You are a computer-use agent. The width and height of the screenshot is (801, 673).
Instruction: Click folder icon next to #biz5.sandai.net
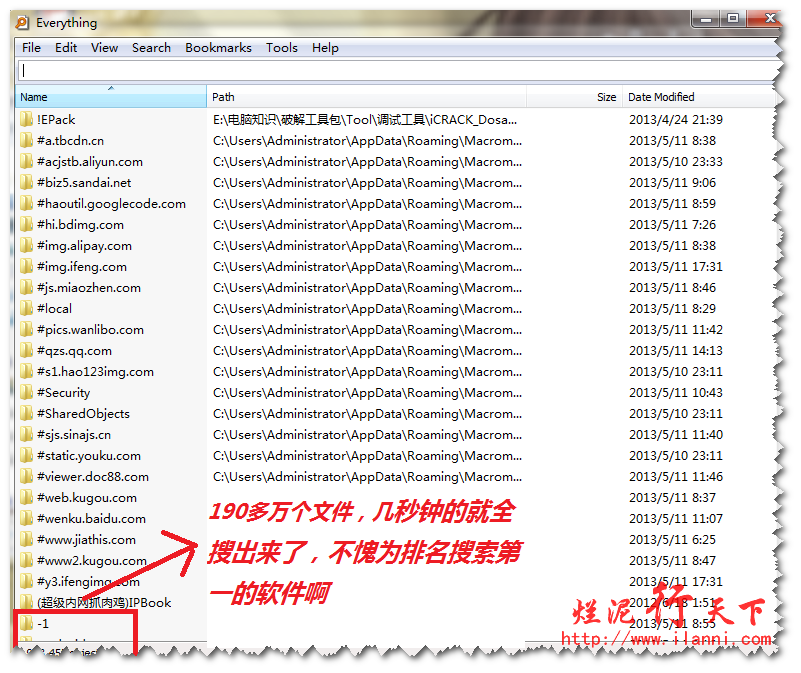[x=27, y=182]
